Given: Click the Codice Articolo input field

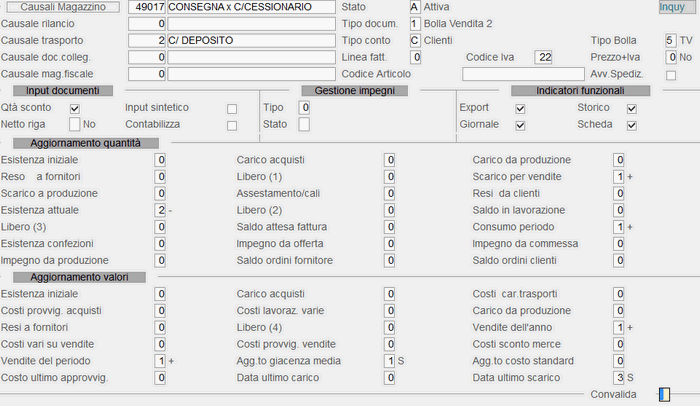Looking at the screenshot, I should tap(523, 74).
